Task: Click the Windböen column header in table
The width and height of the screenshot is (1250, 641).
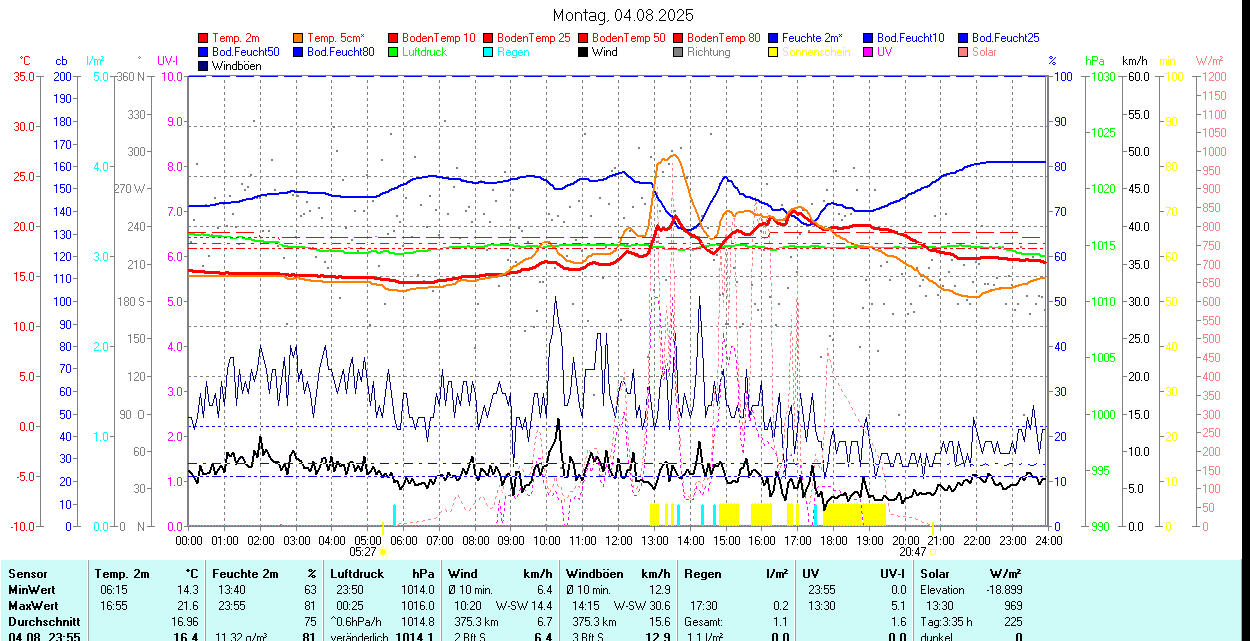Action: click(594, 574)
